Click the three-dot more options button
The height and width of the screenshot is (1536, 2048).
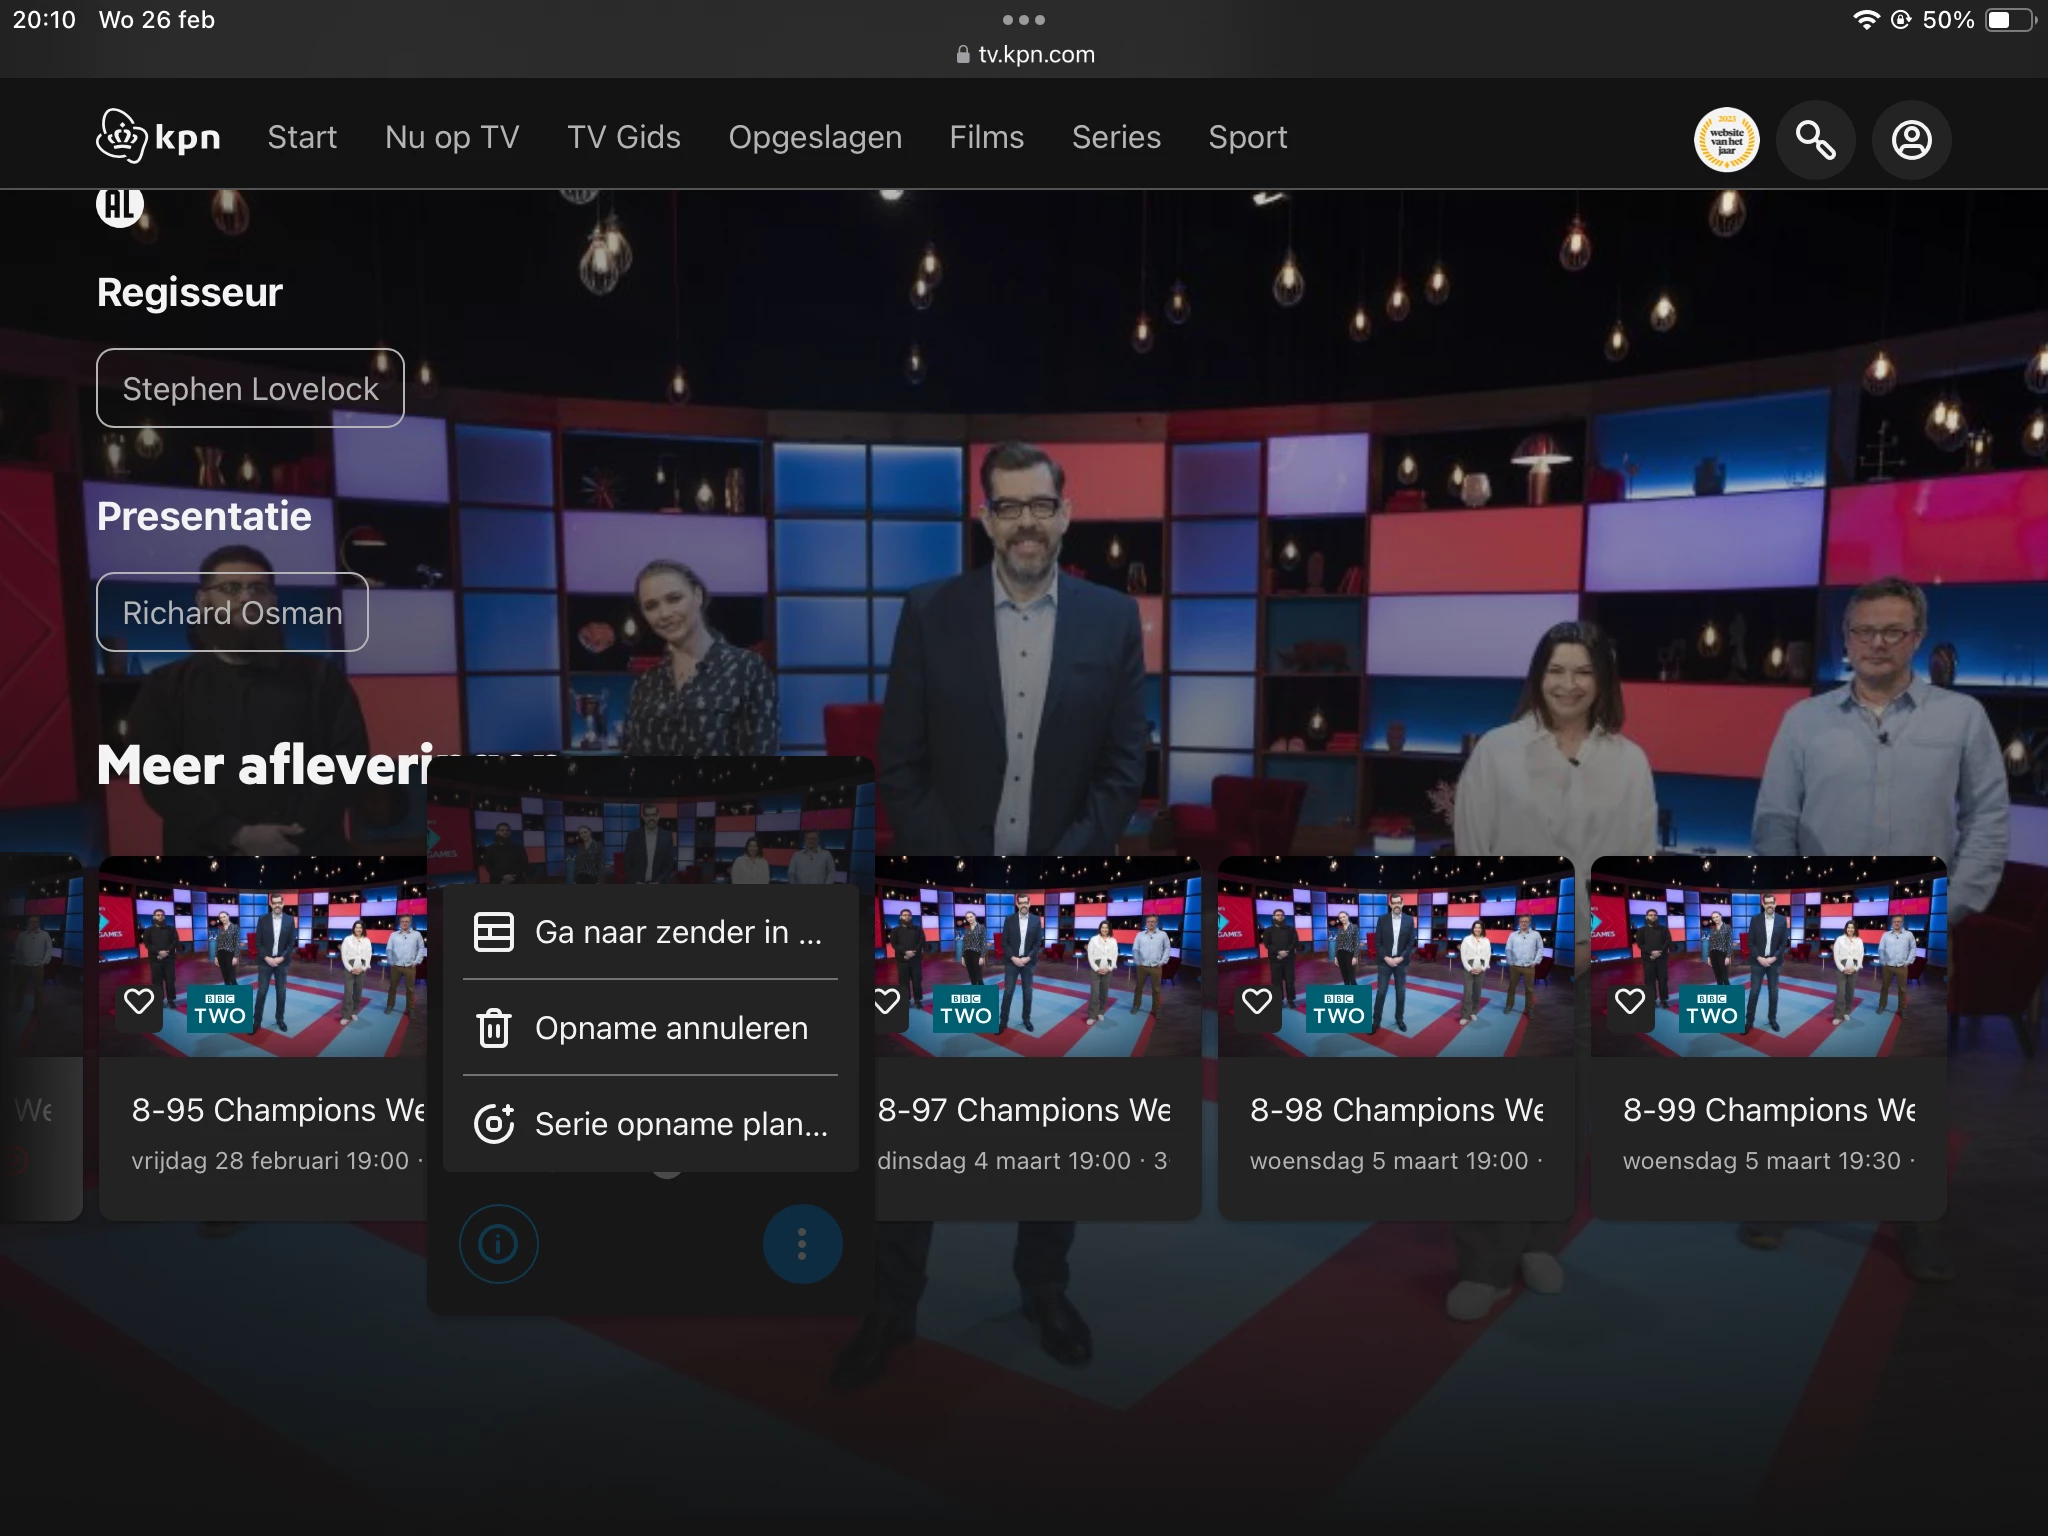point(802,1244)
